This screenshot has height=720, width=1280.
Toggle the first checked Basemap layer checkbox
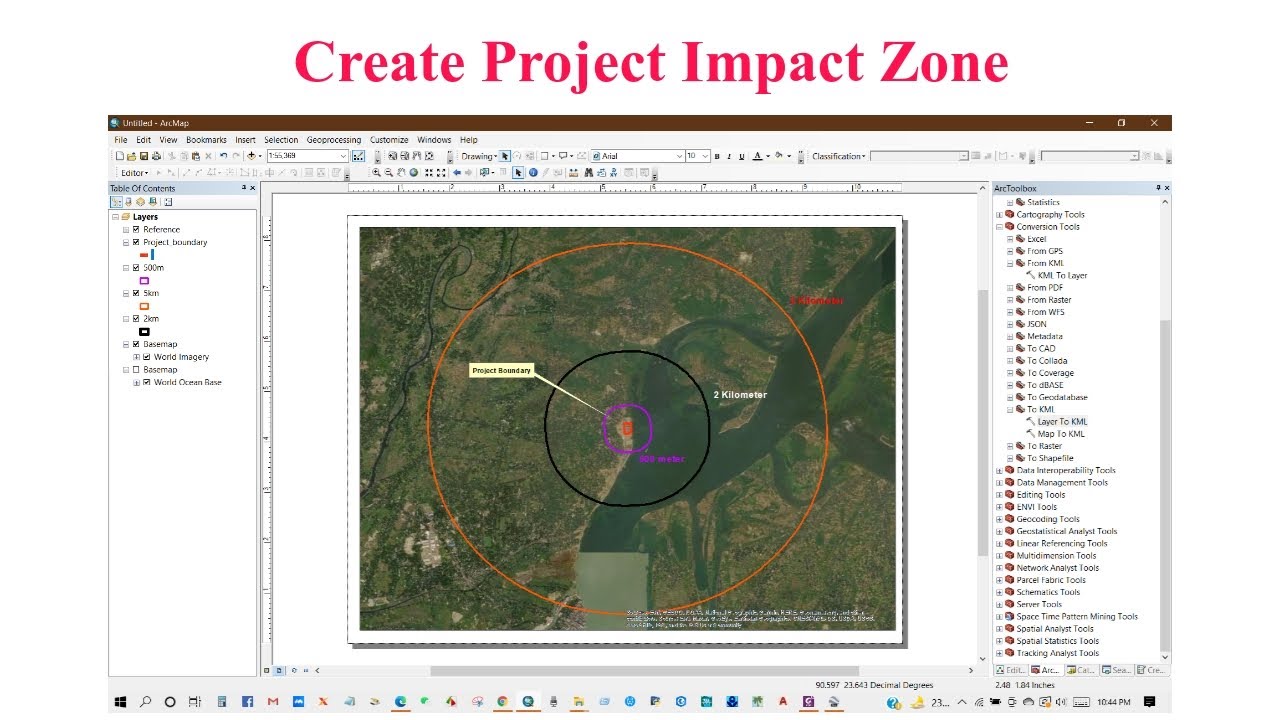[x=136, y=344]
